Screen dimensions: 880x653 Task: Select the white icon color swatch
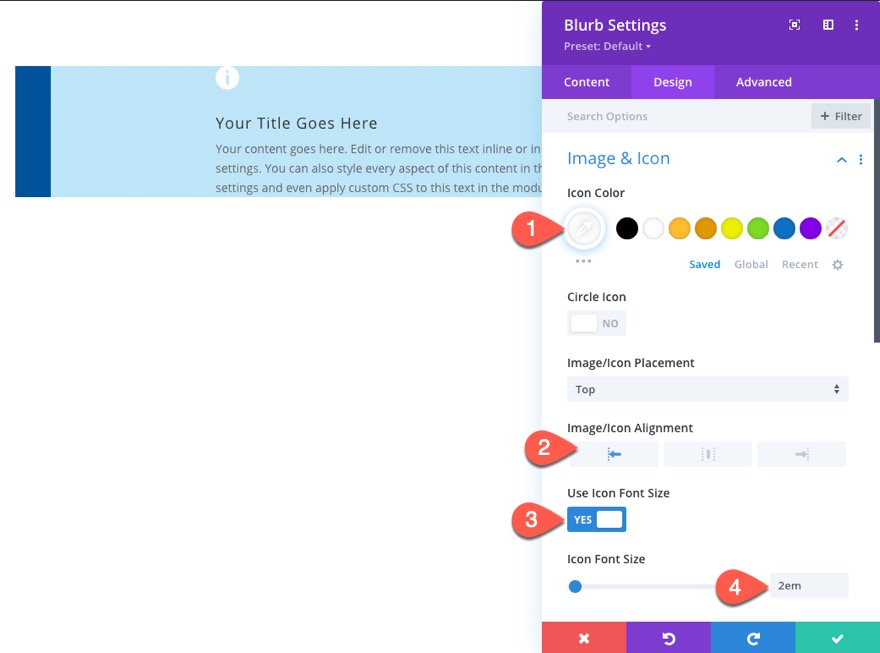click(653, 228)
